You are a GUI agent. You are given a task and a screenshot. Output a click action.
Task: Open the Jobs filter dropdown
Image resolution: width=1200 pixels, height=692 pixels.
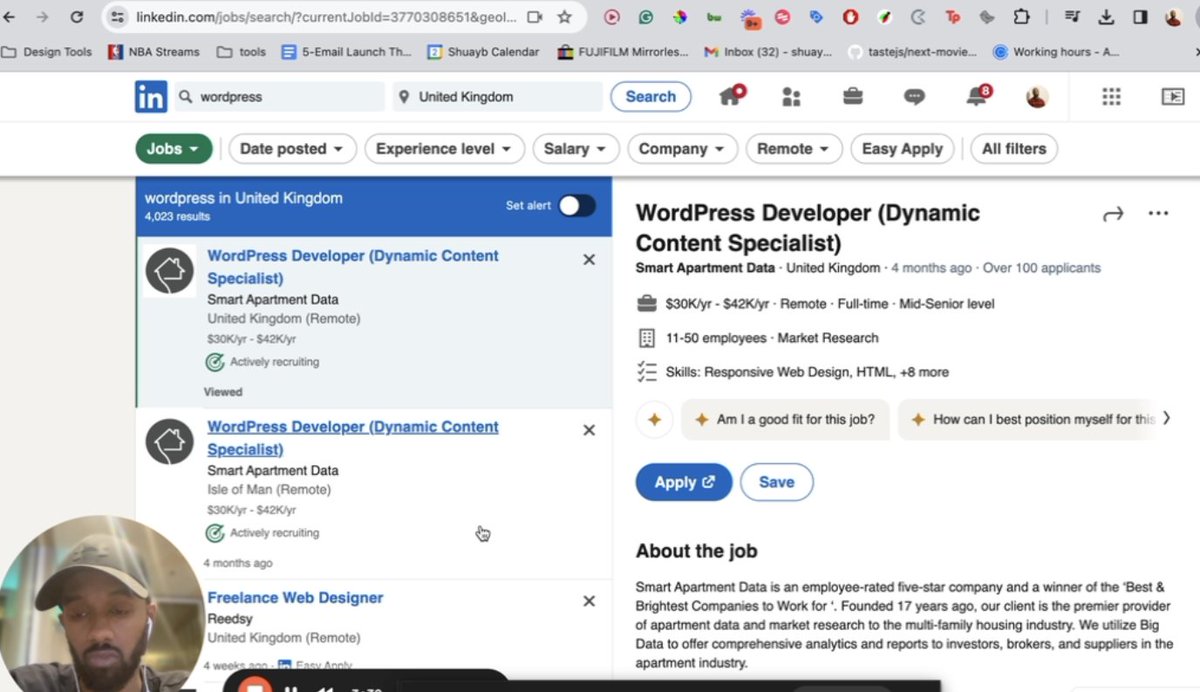pos(174,149)
